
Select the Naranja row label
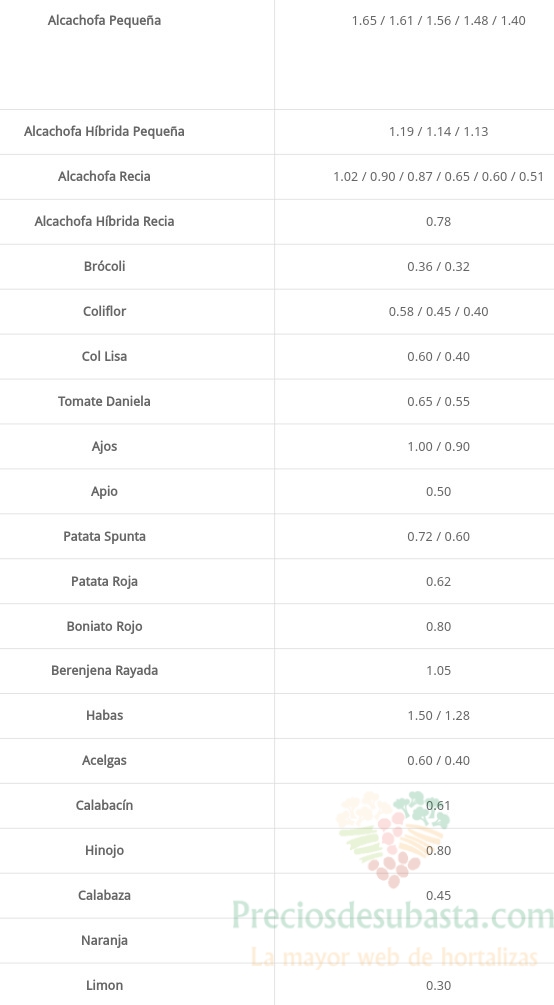(105, 940)
